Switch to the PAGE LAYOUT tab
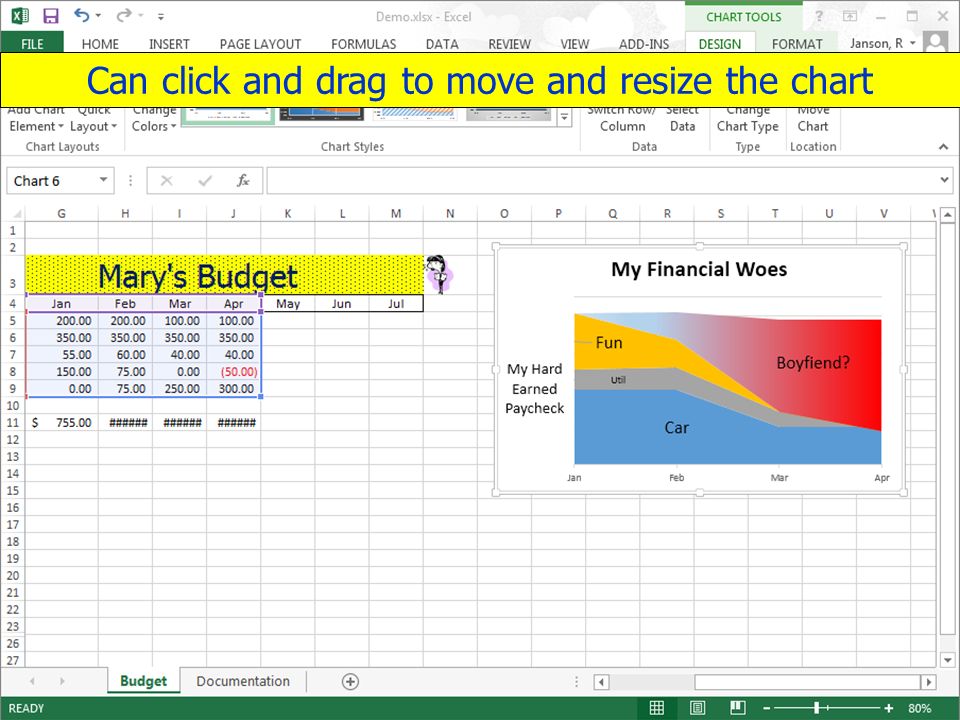The height and width of the screenshot is (720, 960). pos(260,43)
